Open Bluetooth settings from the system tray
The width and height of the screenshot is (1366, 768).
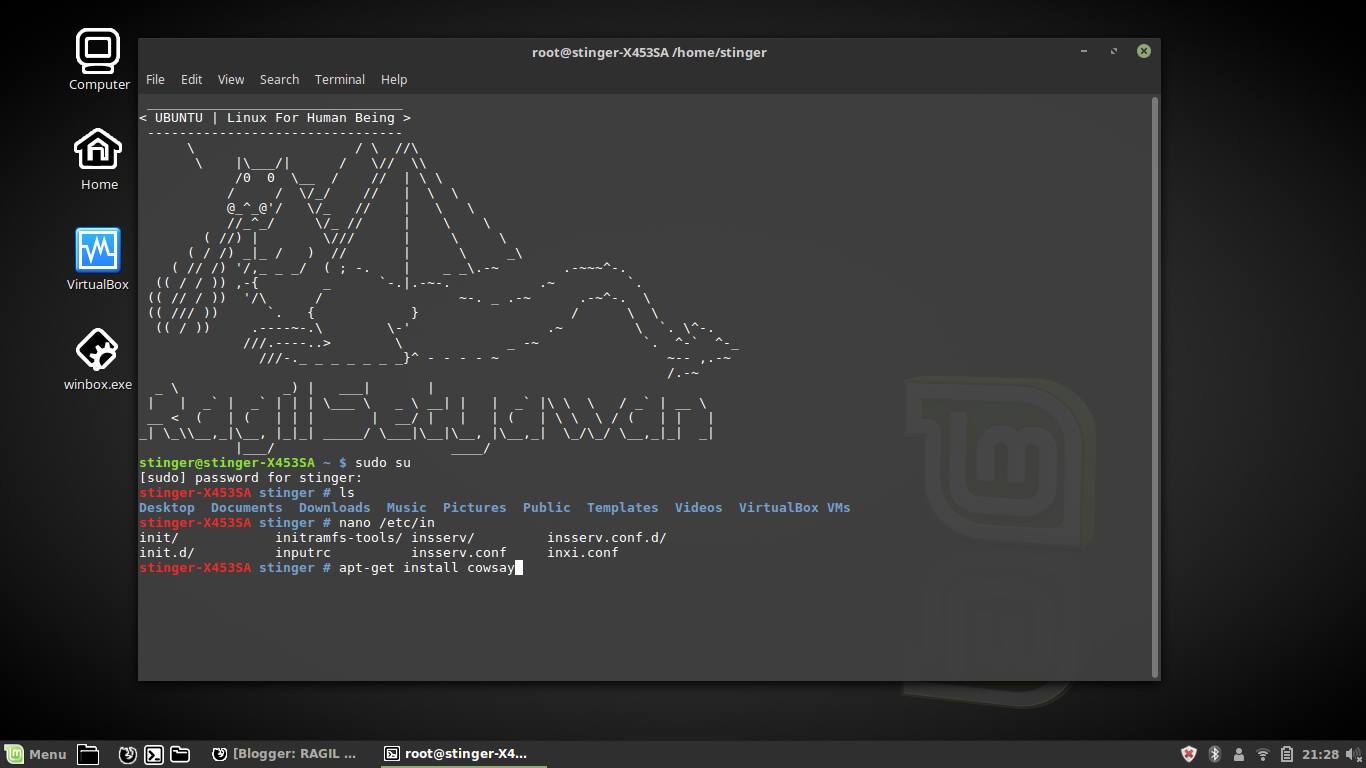point(1214,753)
